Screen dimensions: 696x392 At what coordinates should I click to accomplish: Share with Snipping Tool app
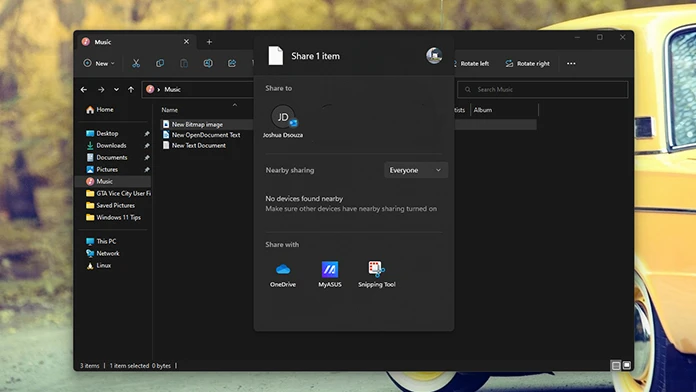[x=377, y=274]
